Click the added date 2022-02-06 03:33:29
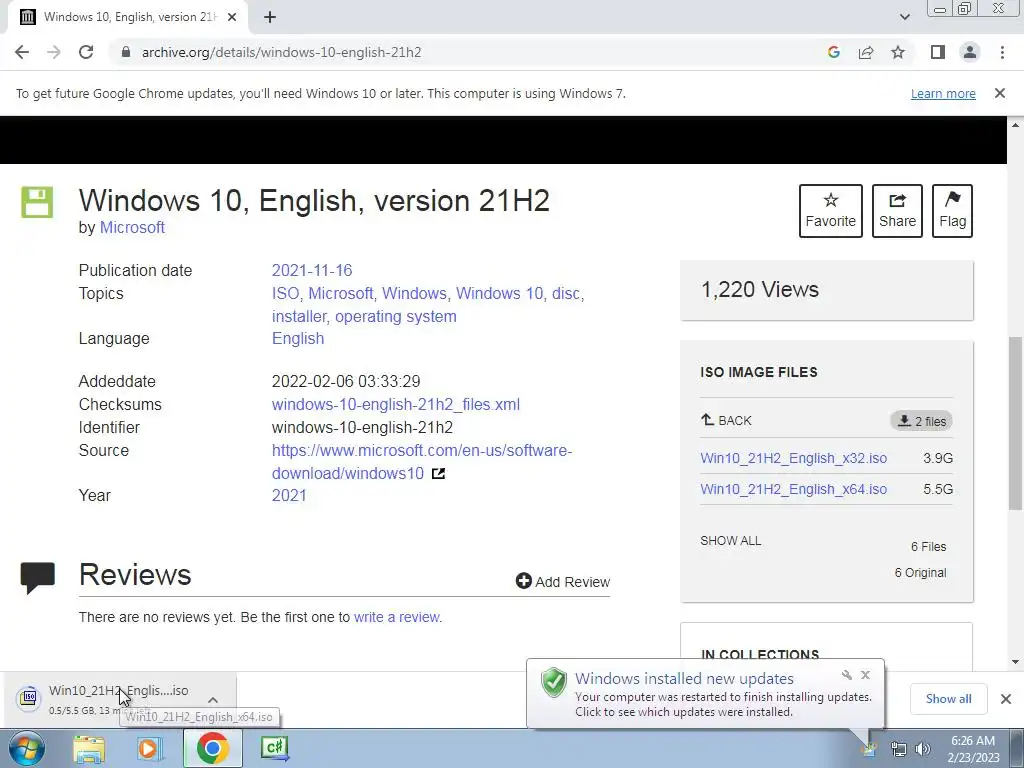 click(346, 381)
